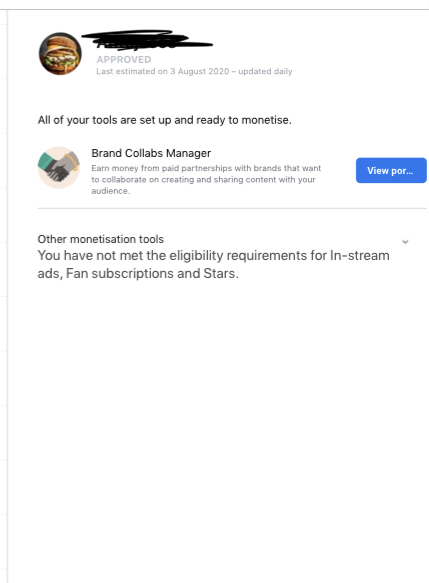429x583 pixels.
Task: Click the 'updated daily' note
Action: pos(265,71)
